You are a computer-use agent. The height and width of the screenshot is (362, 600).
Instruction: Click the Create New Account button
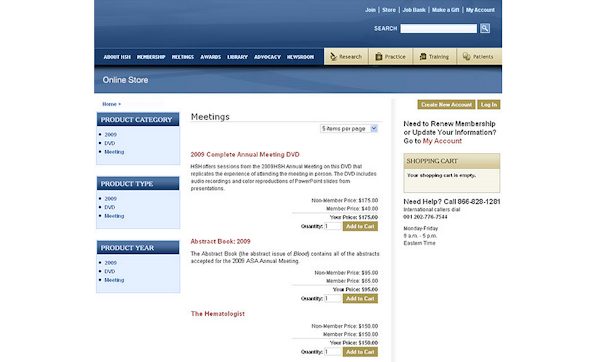tap(446, 104)
